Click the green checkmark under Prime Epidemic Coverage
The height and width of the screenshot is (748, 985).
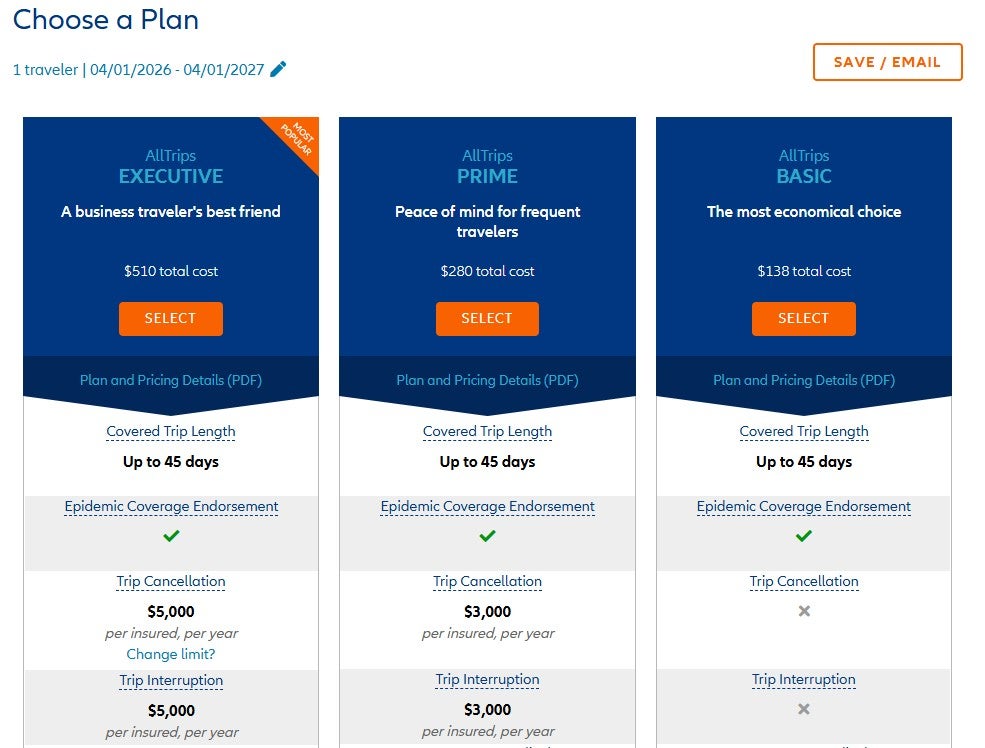[x=487, y=535]
